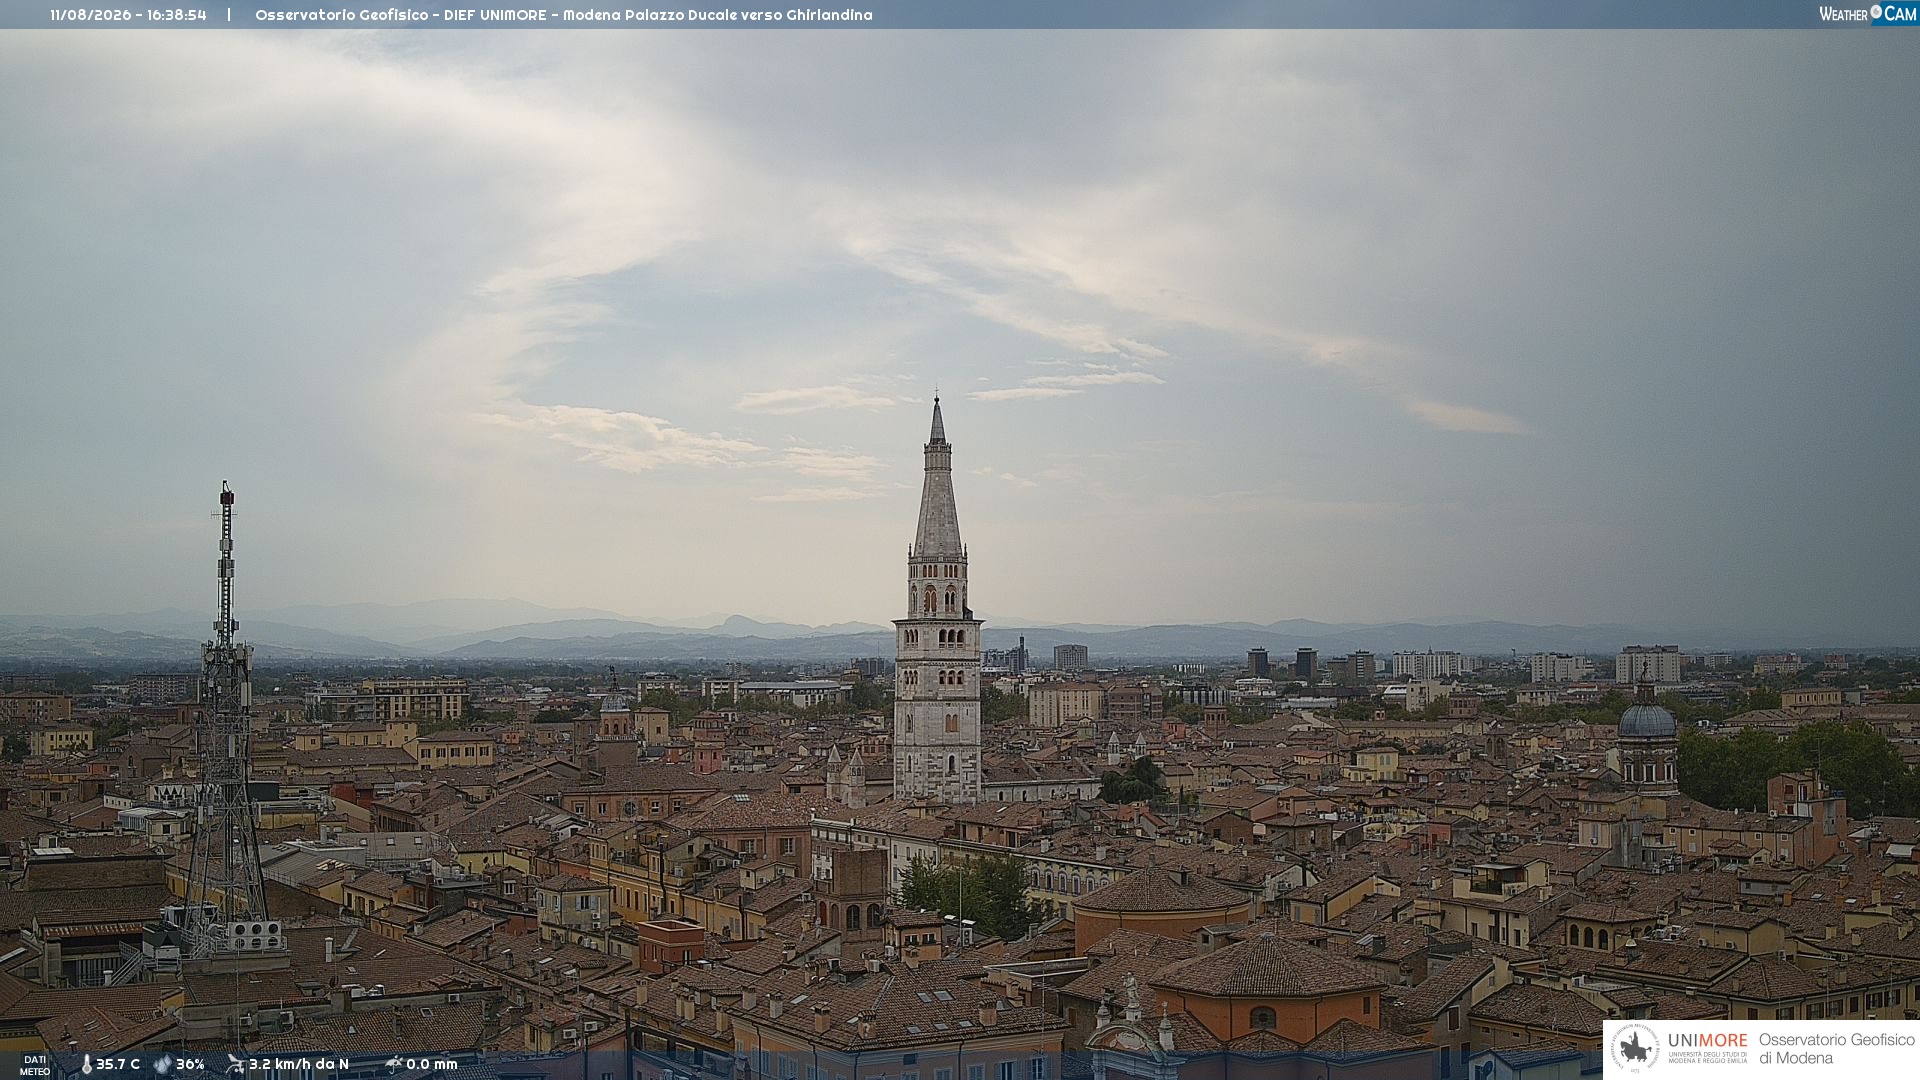Click the timestamp '11/08/2026 - 16:38:54'
This screenshot has width=1920, height=1080.
[x=128, y=15]
